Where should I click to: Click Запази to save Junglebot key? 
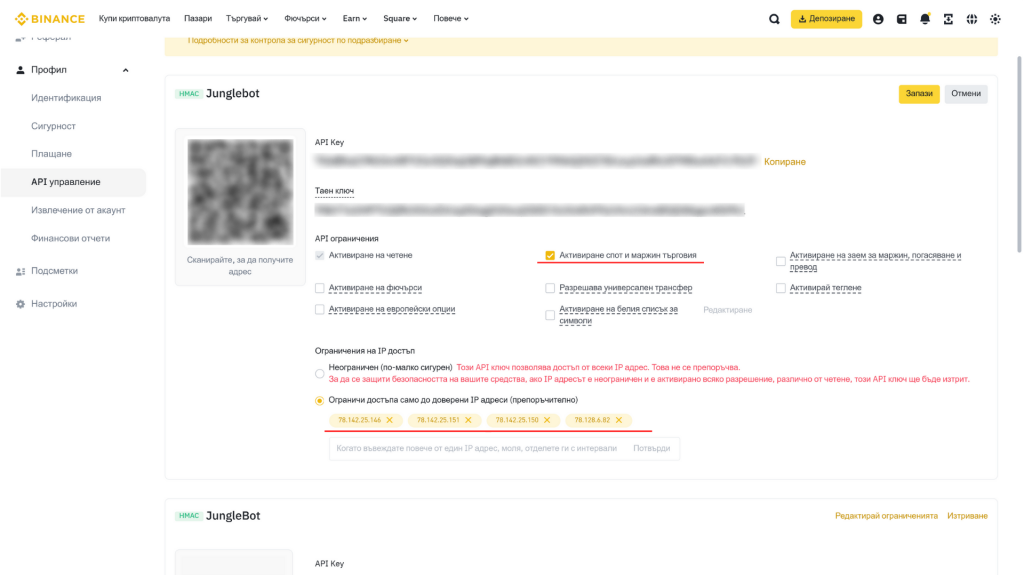click(919, 94)
